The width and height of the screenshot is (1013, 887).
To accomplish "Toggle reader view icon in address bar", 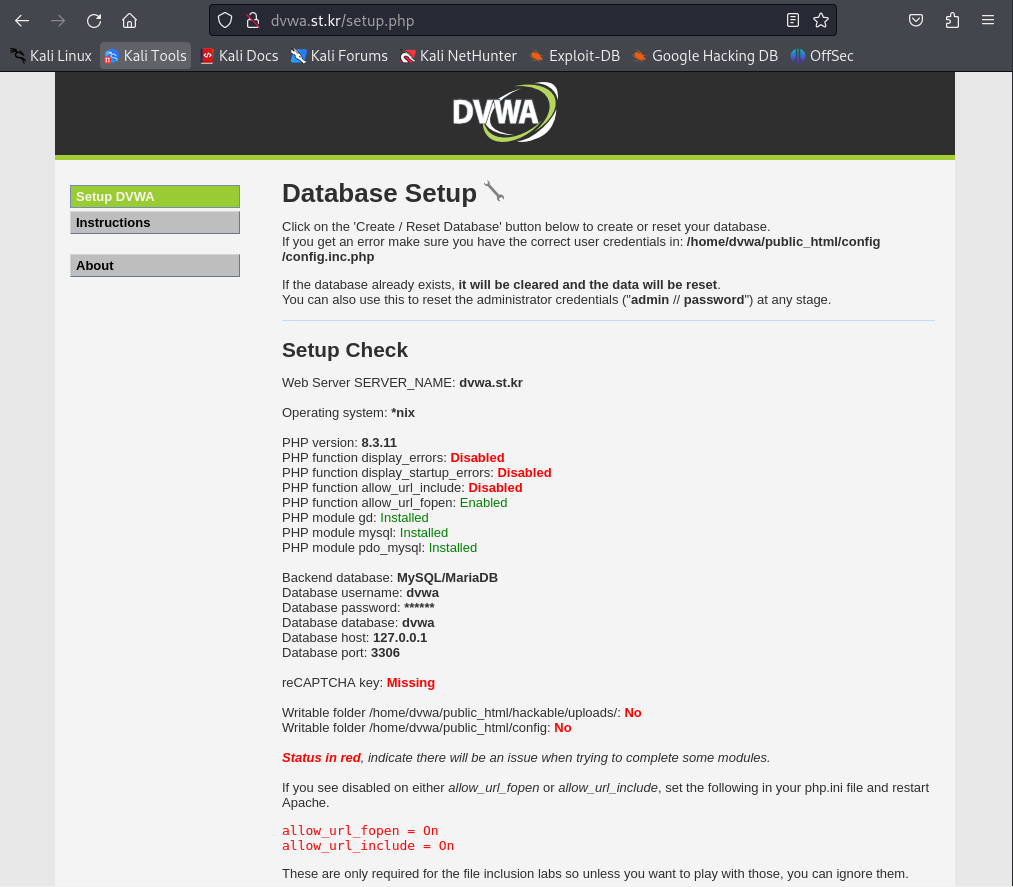I will [x=793, y=21].
